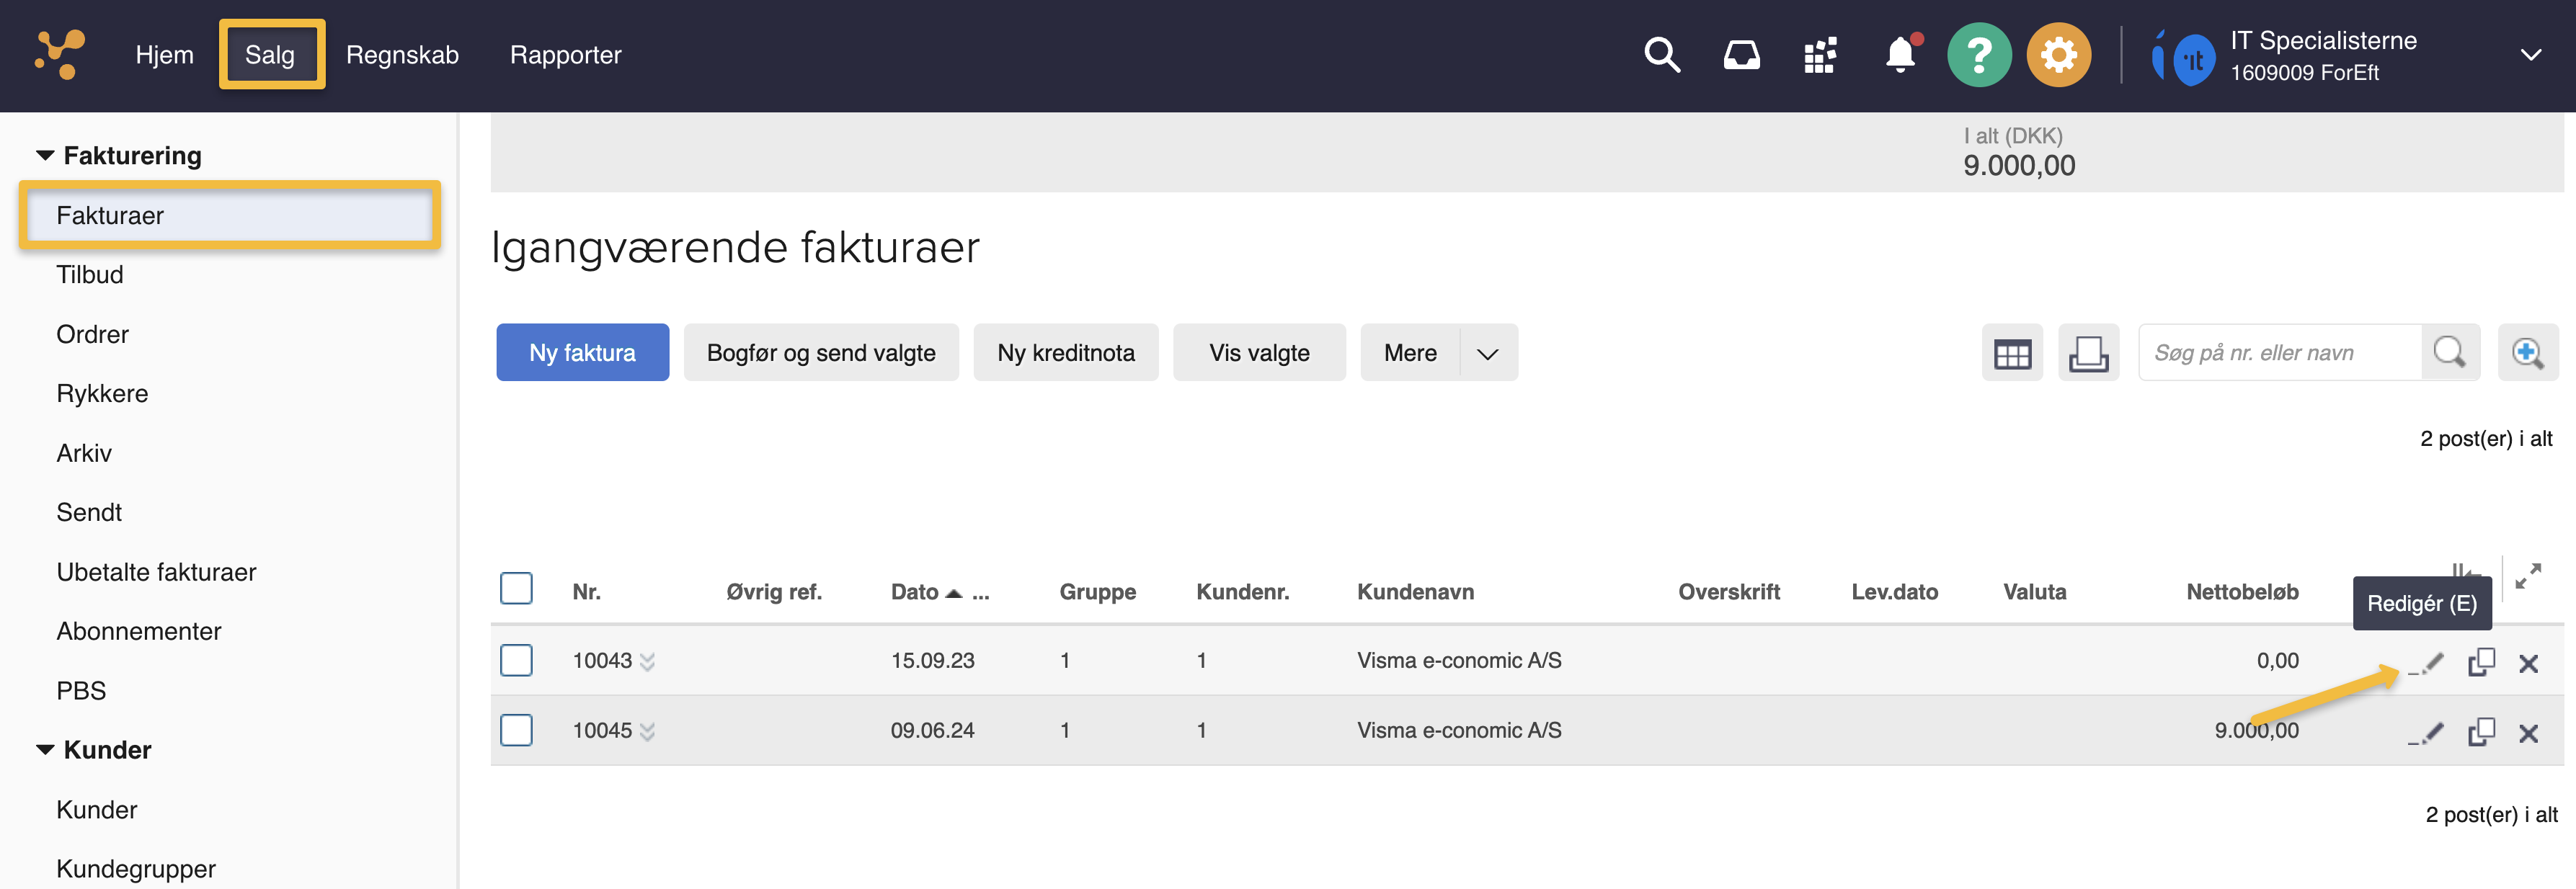Viewport: 2576px width, 889px height.
Task: Select the column layout grid icon above the table
Action: tap(2012, 352)
